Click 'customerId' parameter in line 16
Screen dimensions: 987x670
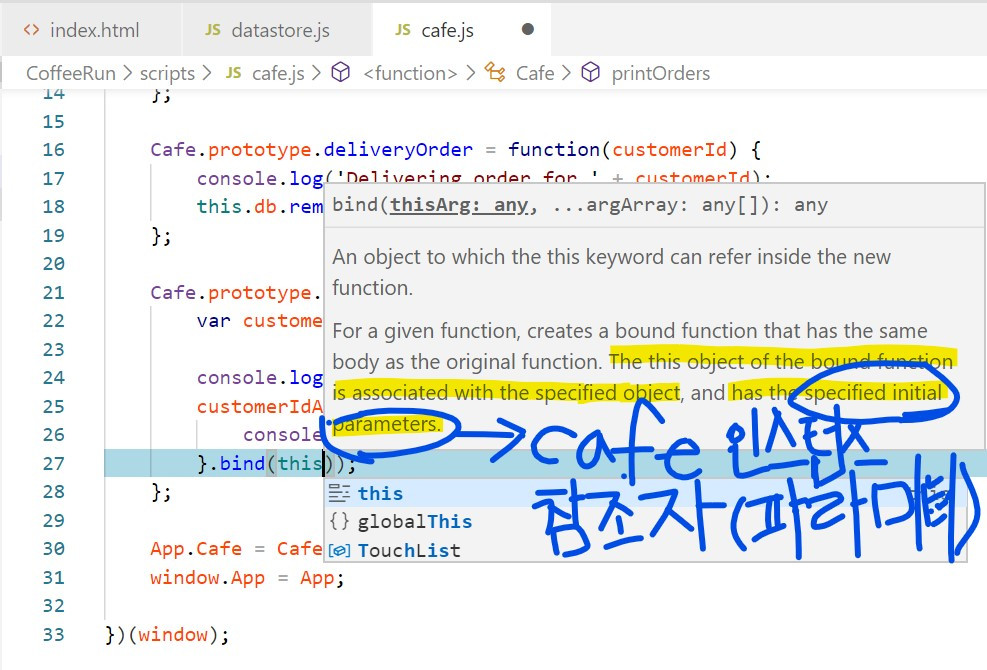[669, 150]
